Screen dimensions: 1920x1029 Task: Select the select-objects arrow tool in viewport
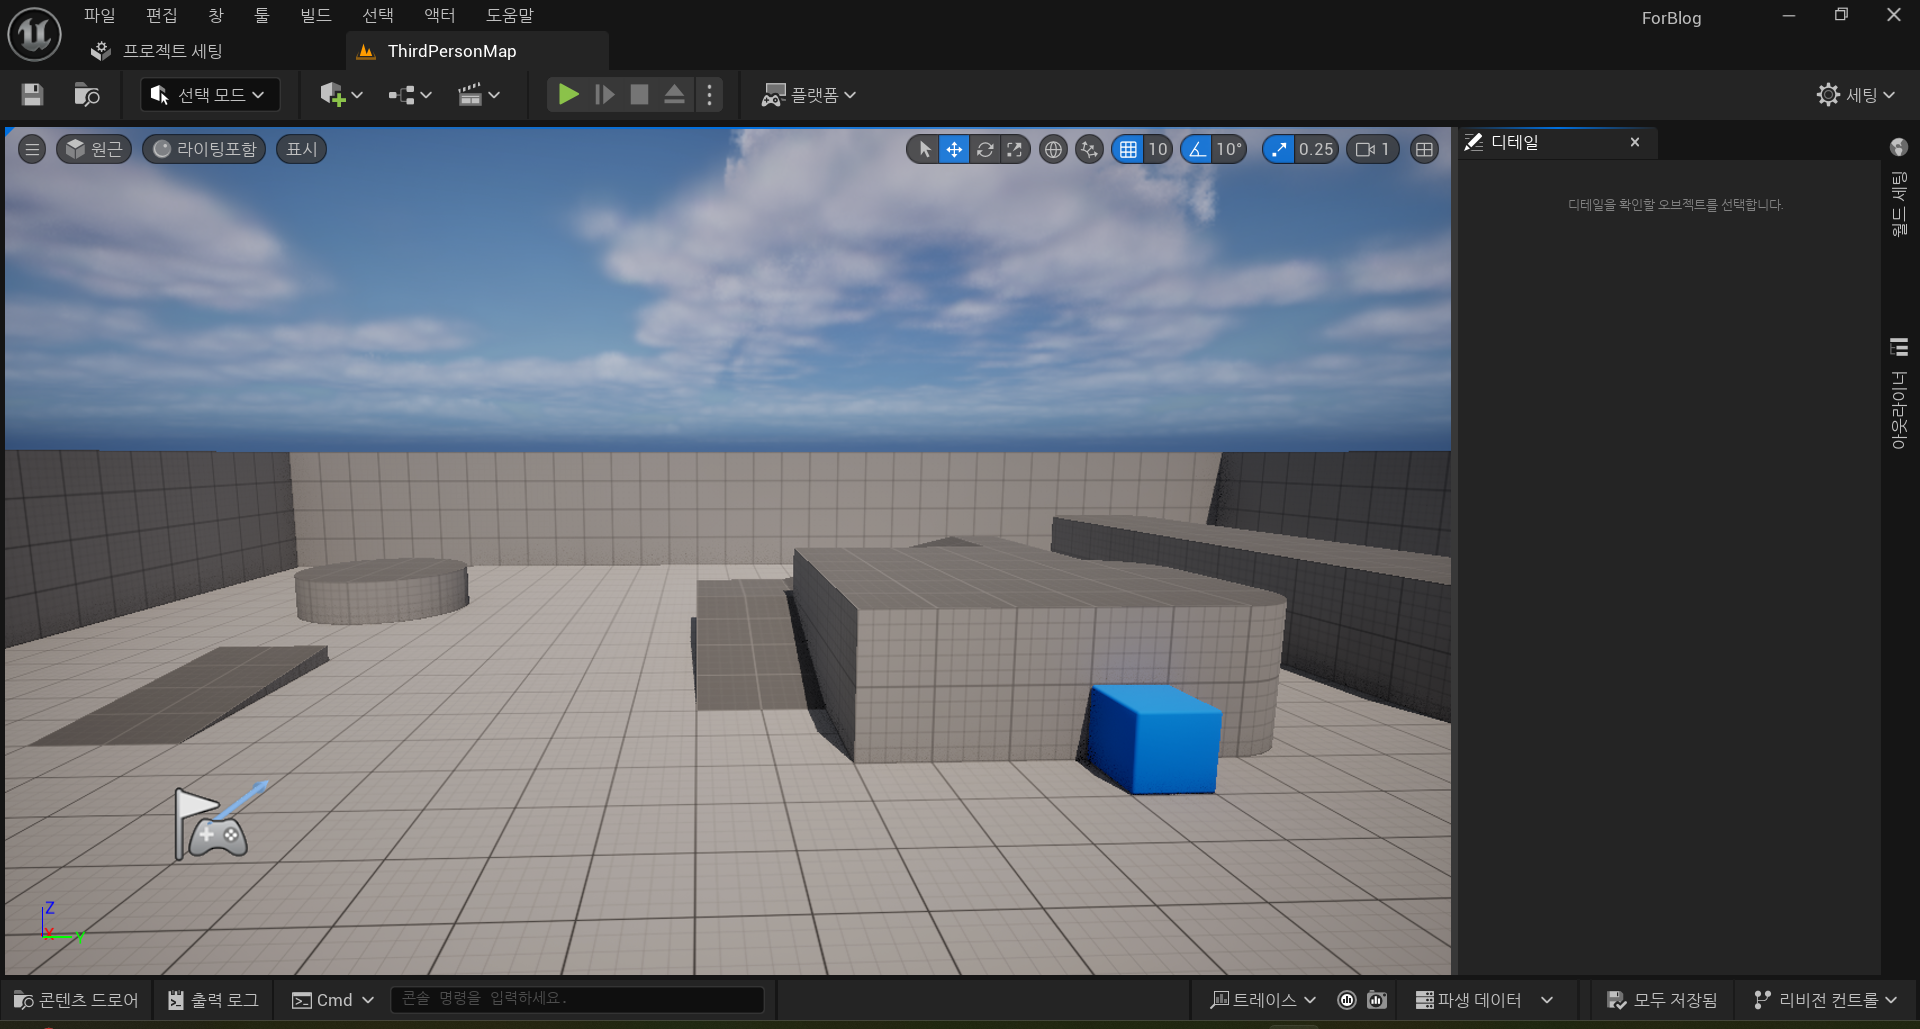point(924,149)
